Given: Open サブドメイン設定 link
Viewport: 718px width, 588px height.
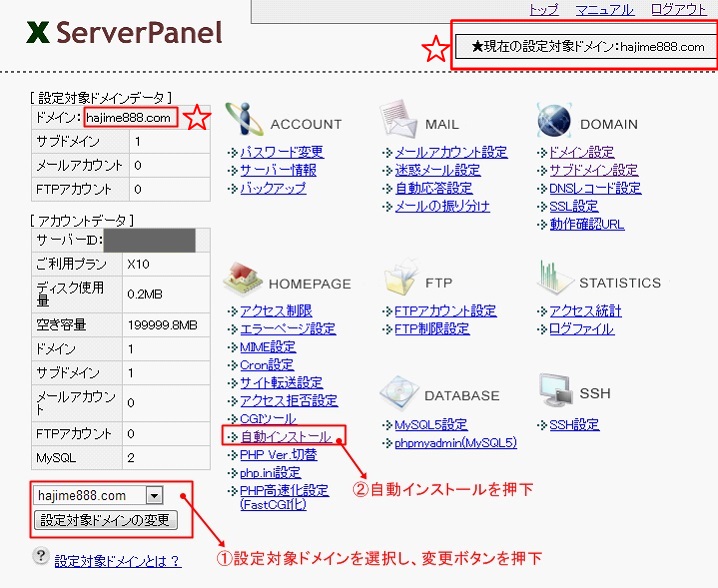Looking at the screenshot, I should tap(594, 170).
